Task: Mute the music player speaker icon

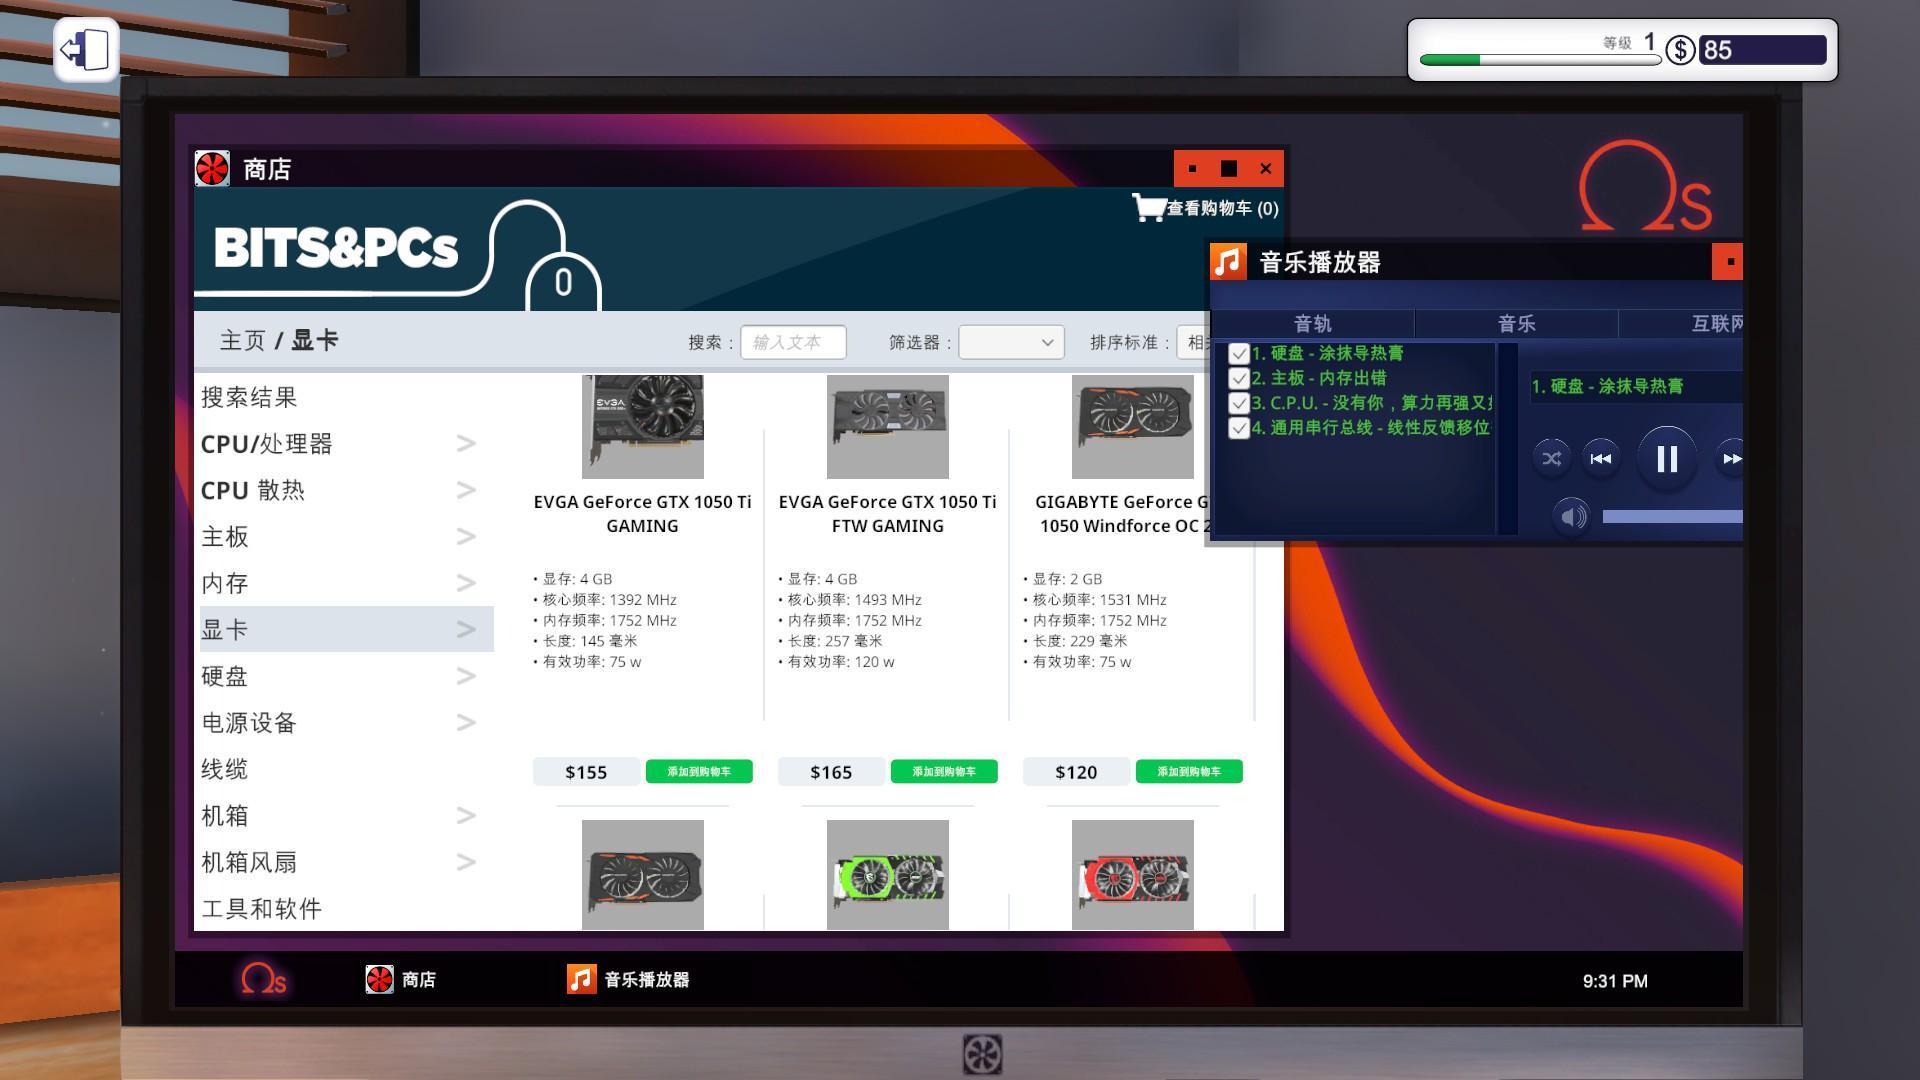Action: click(x=1572, y=516)
